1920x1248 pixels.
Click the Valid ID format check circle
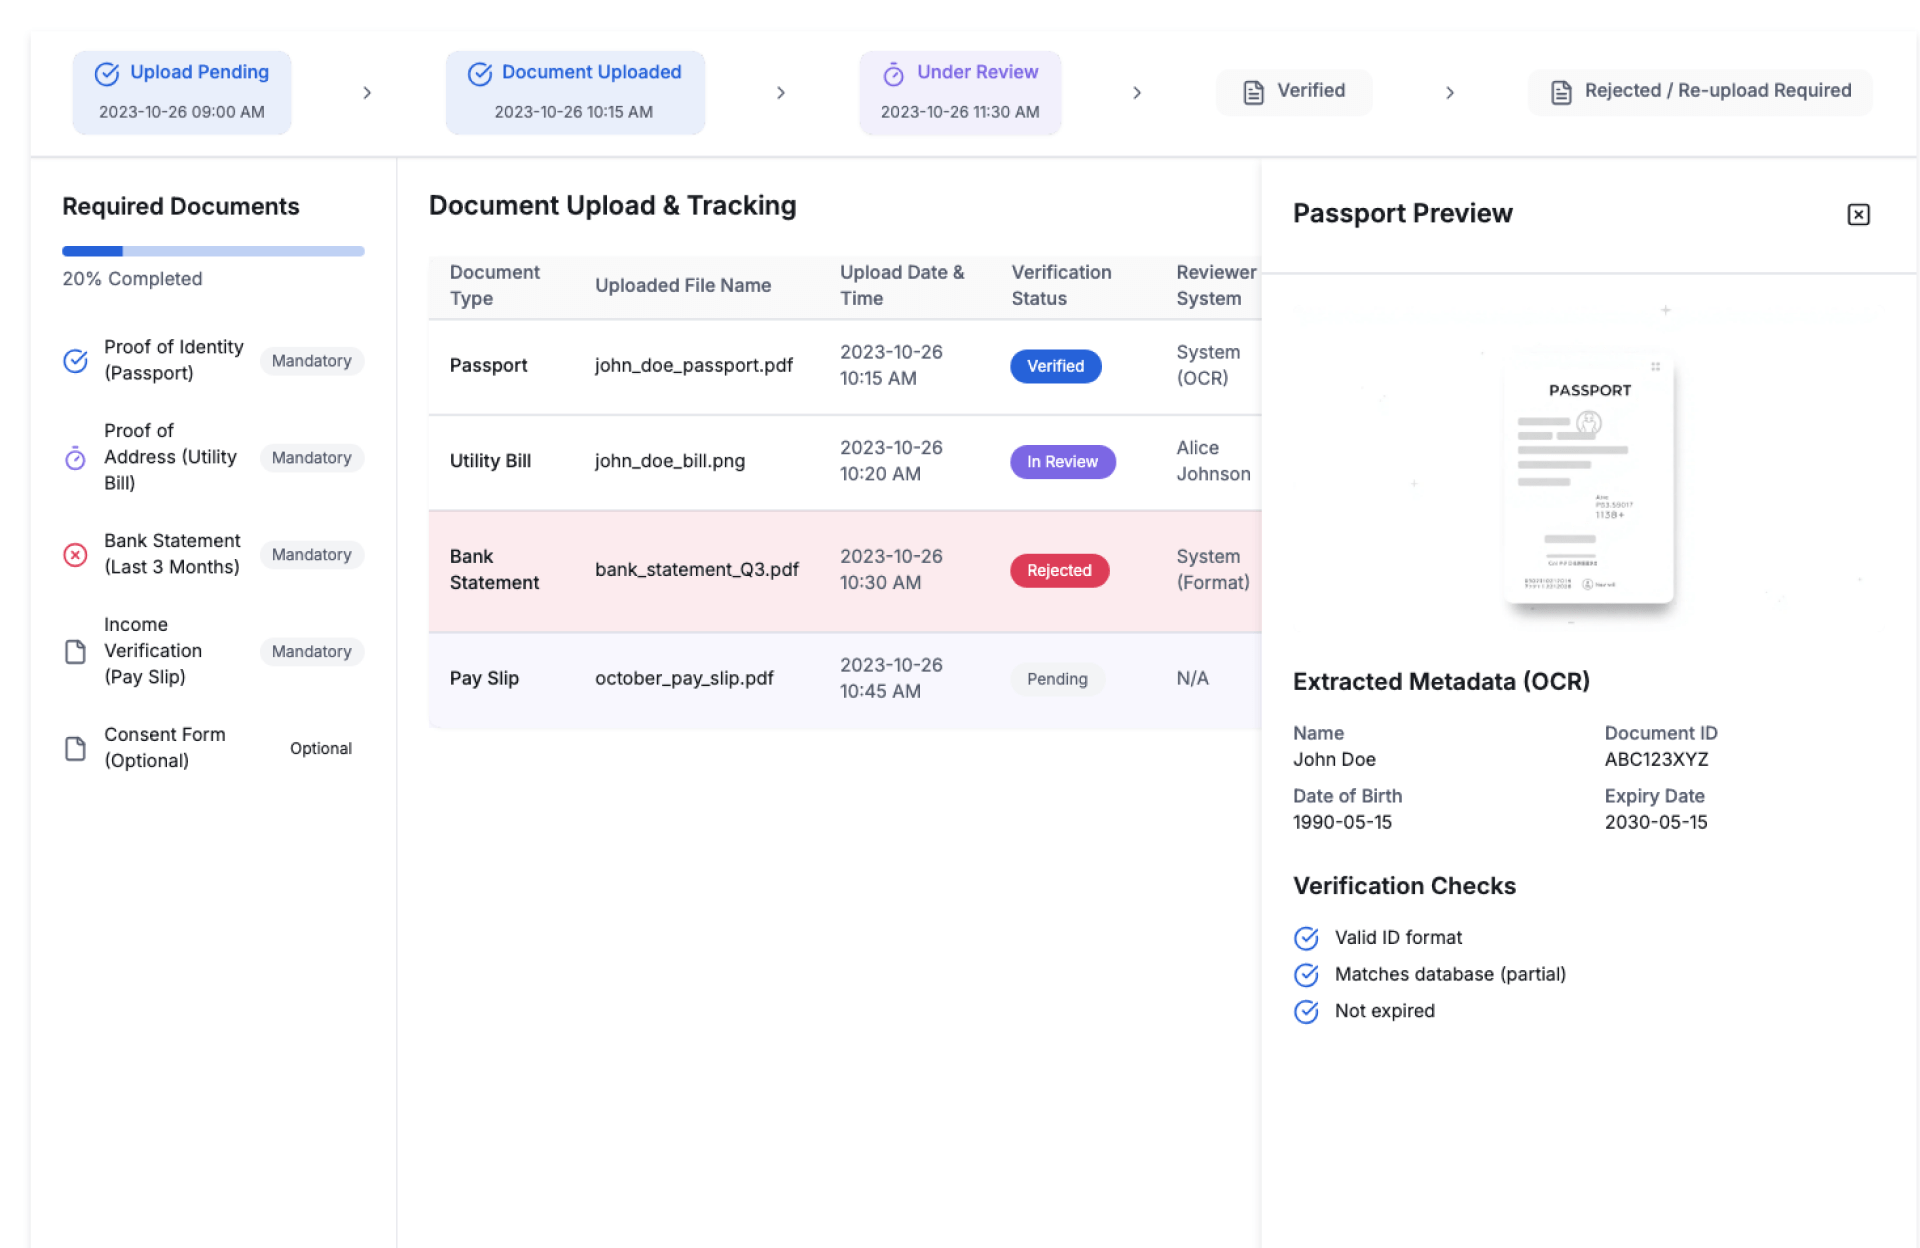pos(1306,938)
